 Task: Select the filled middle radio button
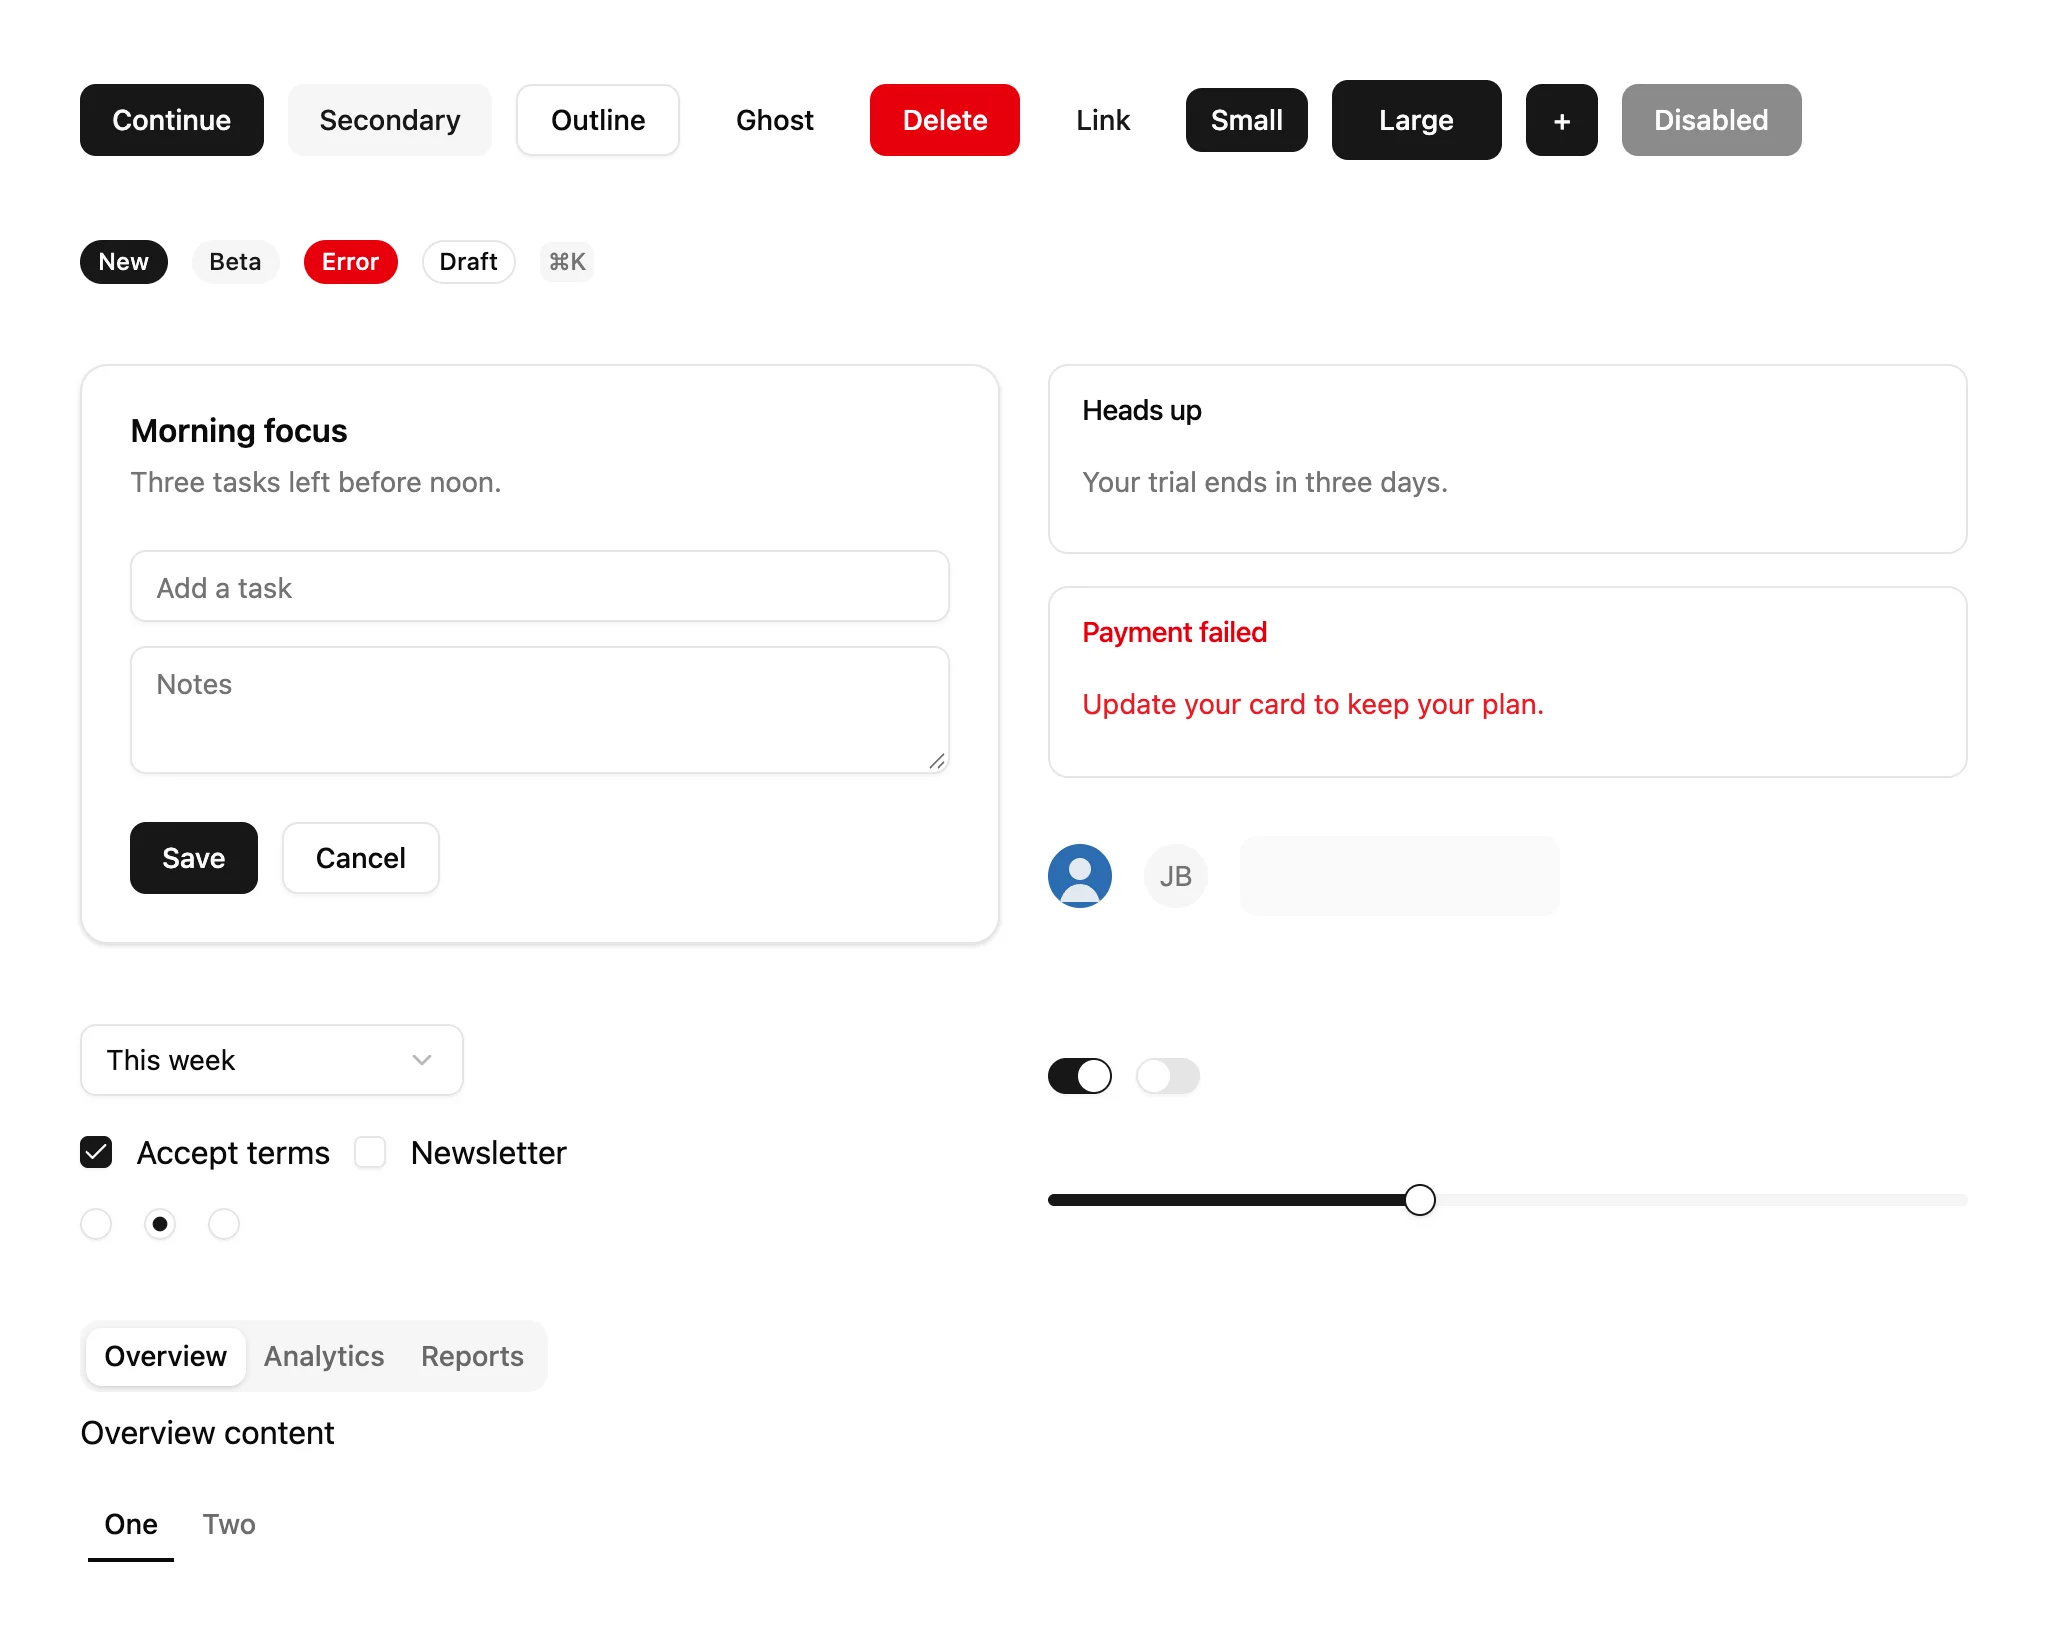(x=160, y=1224)
